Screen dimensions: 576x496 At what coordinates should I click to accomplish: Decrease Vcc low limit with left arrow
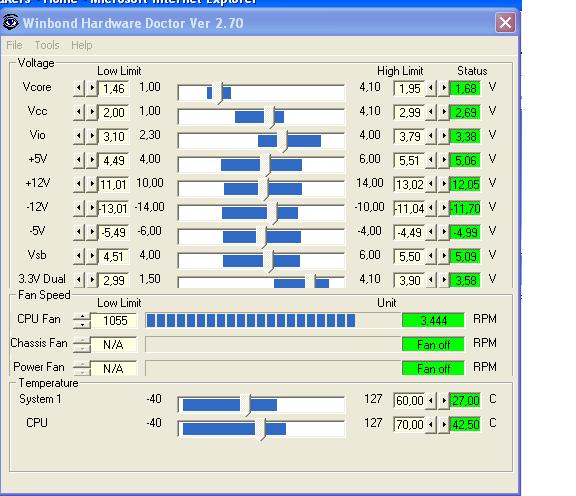pos(79,112)
